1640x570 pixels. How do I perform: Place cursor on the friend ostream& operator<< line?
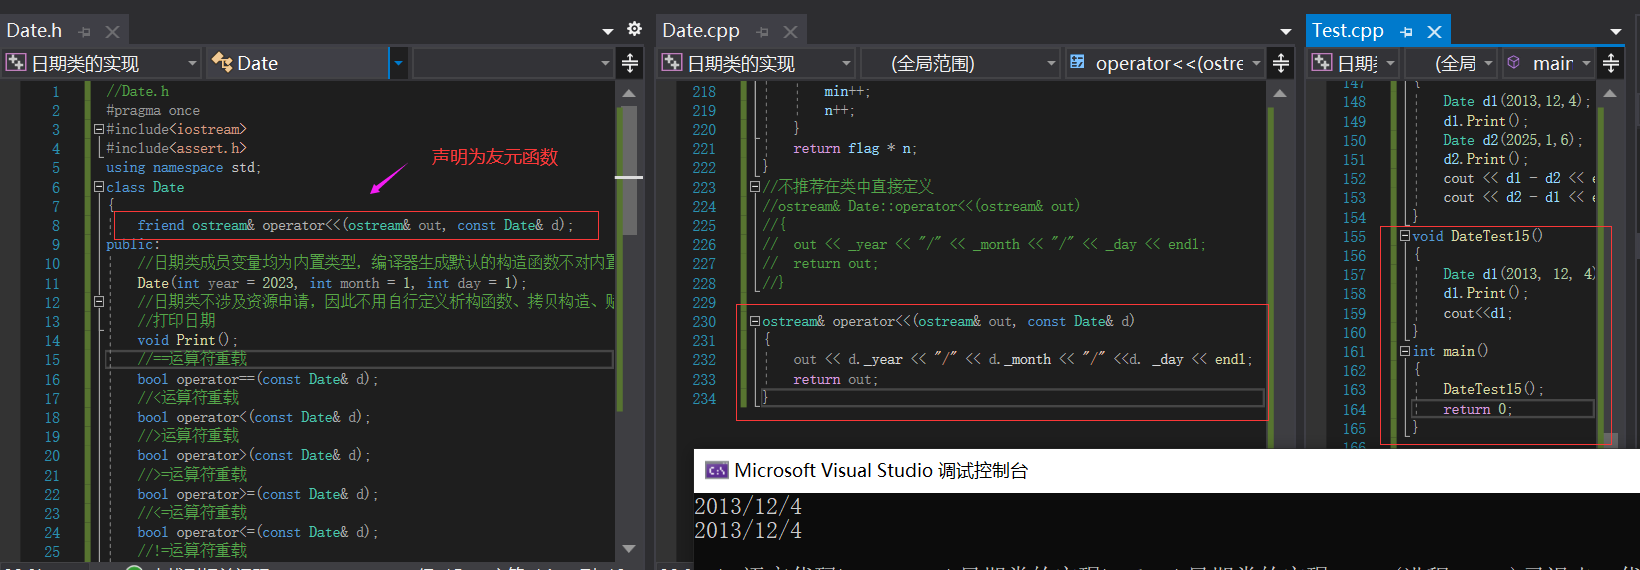(x=355, y=225)
